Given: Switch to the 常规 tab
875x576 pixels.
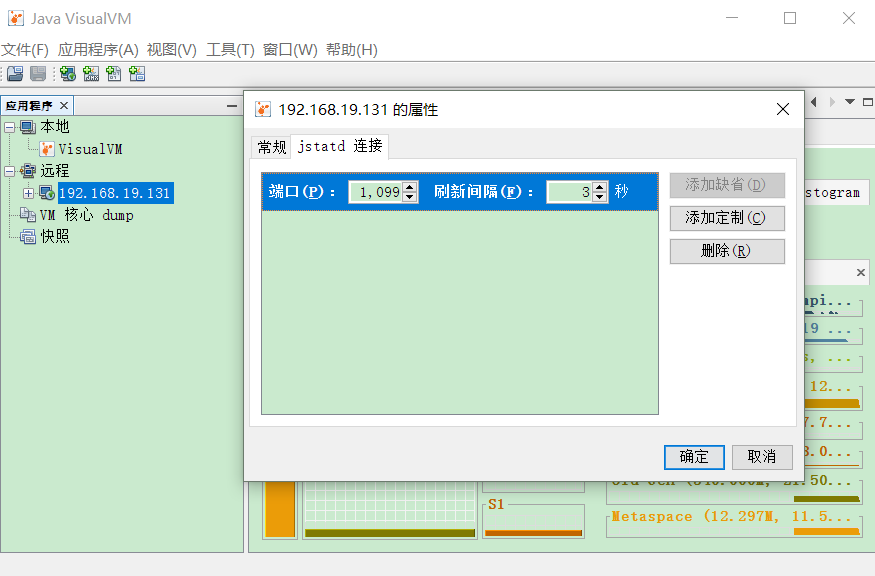Looking at the screenshot, I should pyautogui.click(x=272, y=147).
